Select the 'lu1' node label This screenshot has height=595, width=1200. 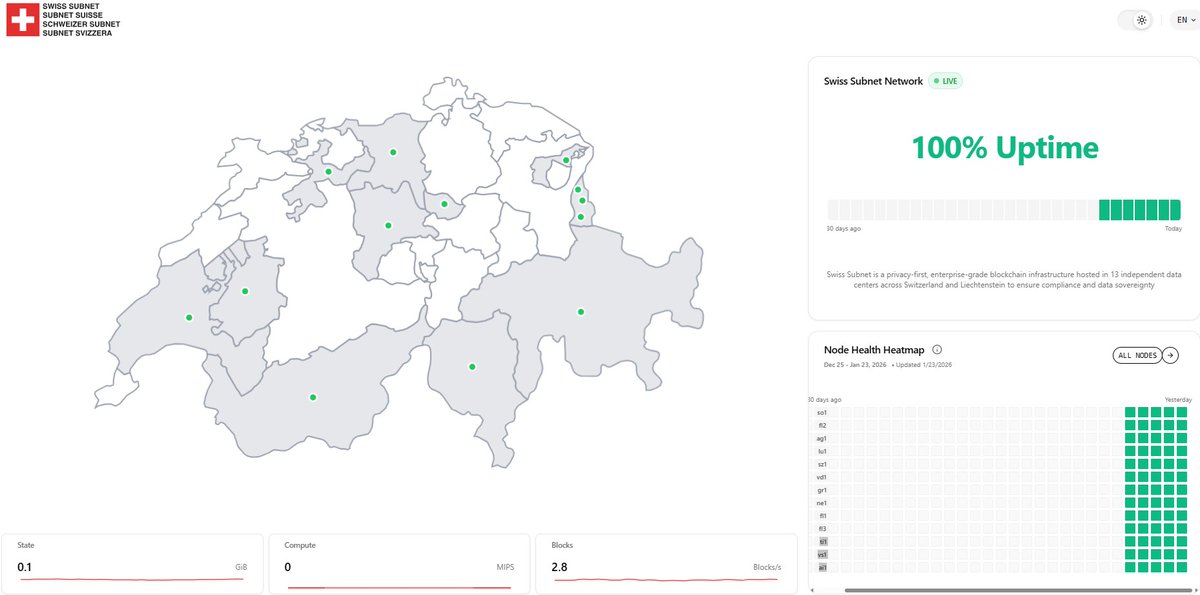pos(822,451)
